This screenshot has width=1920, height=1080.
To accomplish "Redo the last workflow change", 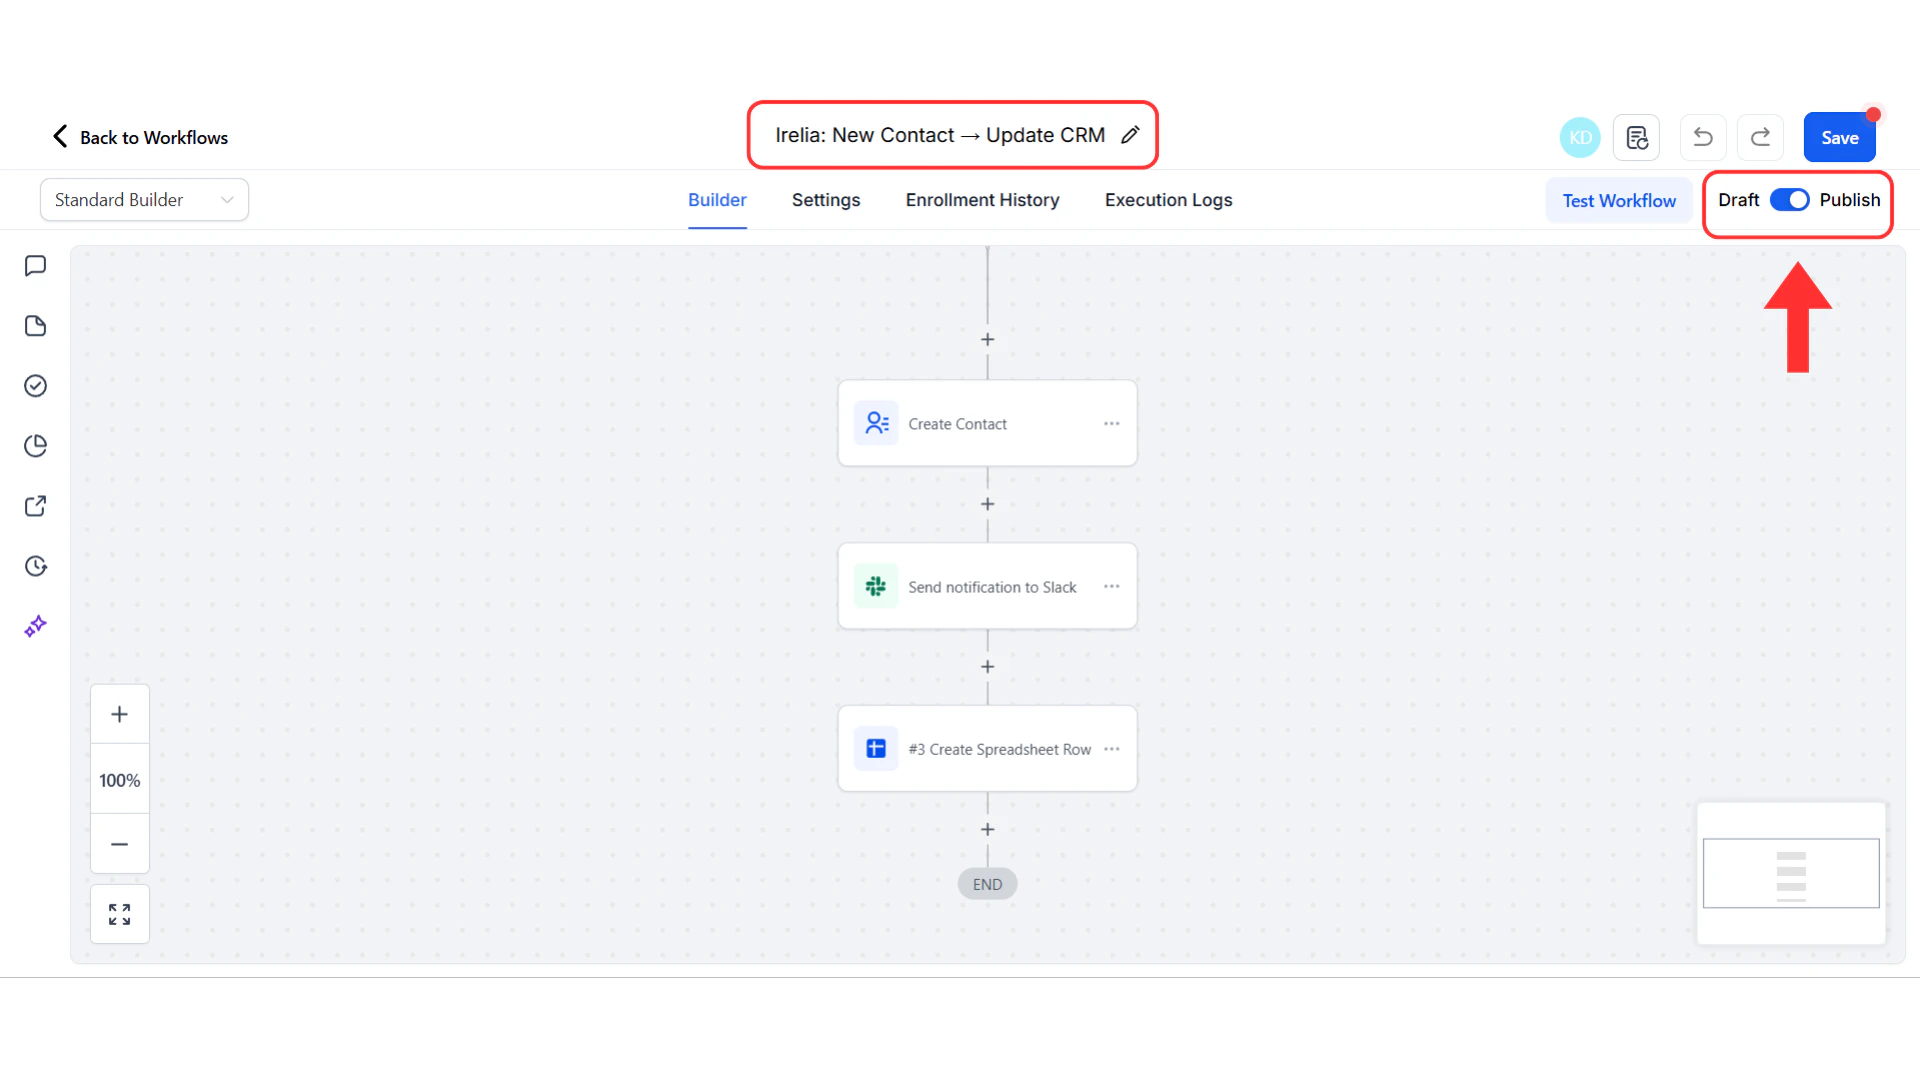I will point(1760,137).
